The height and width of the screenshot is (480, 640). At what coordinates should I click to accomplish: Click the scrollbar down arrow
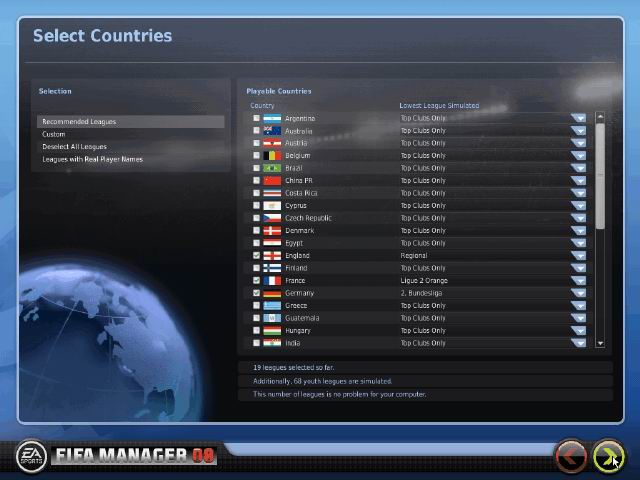600,343
